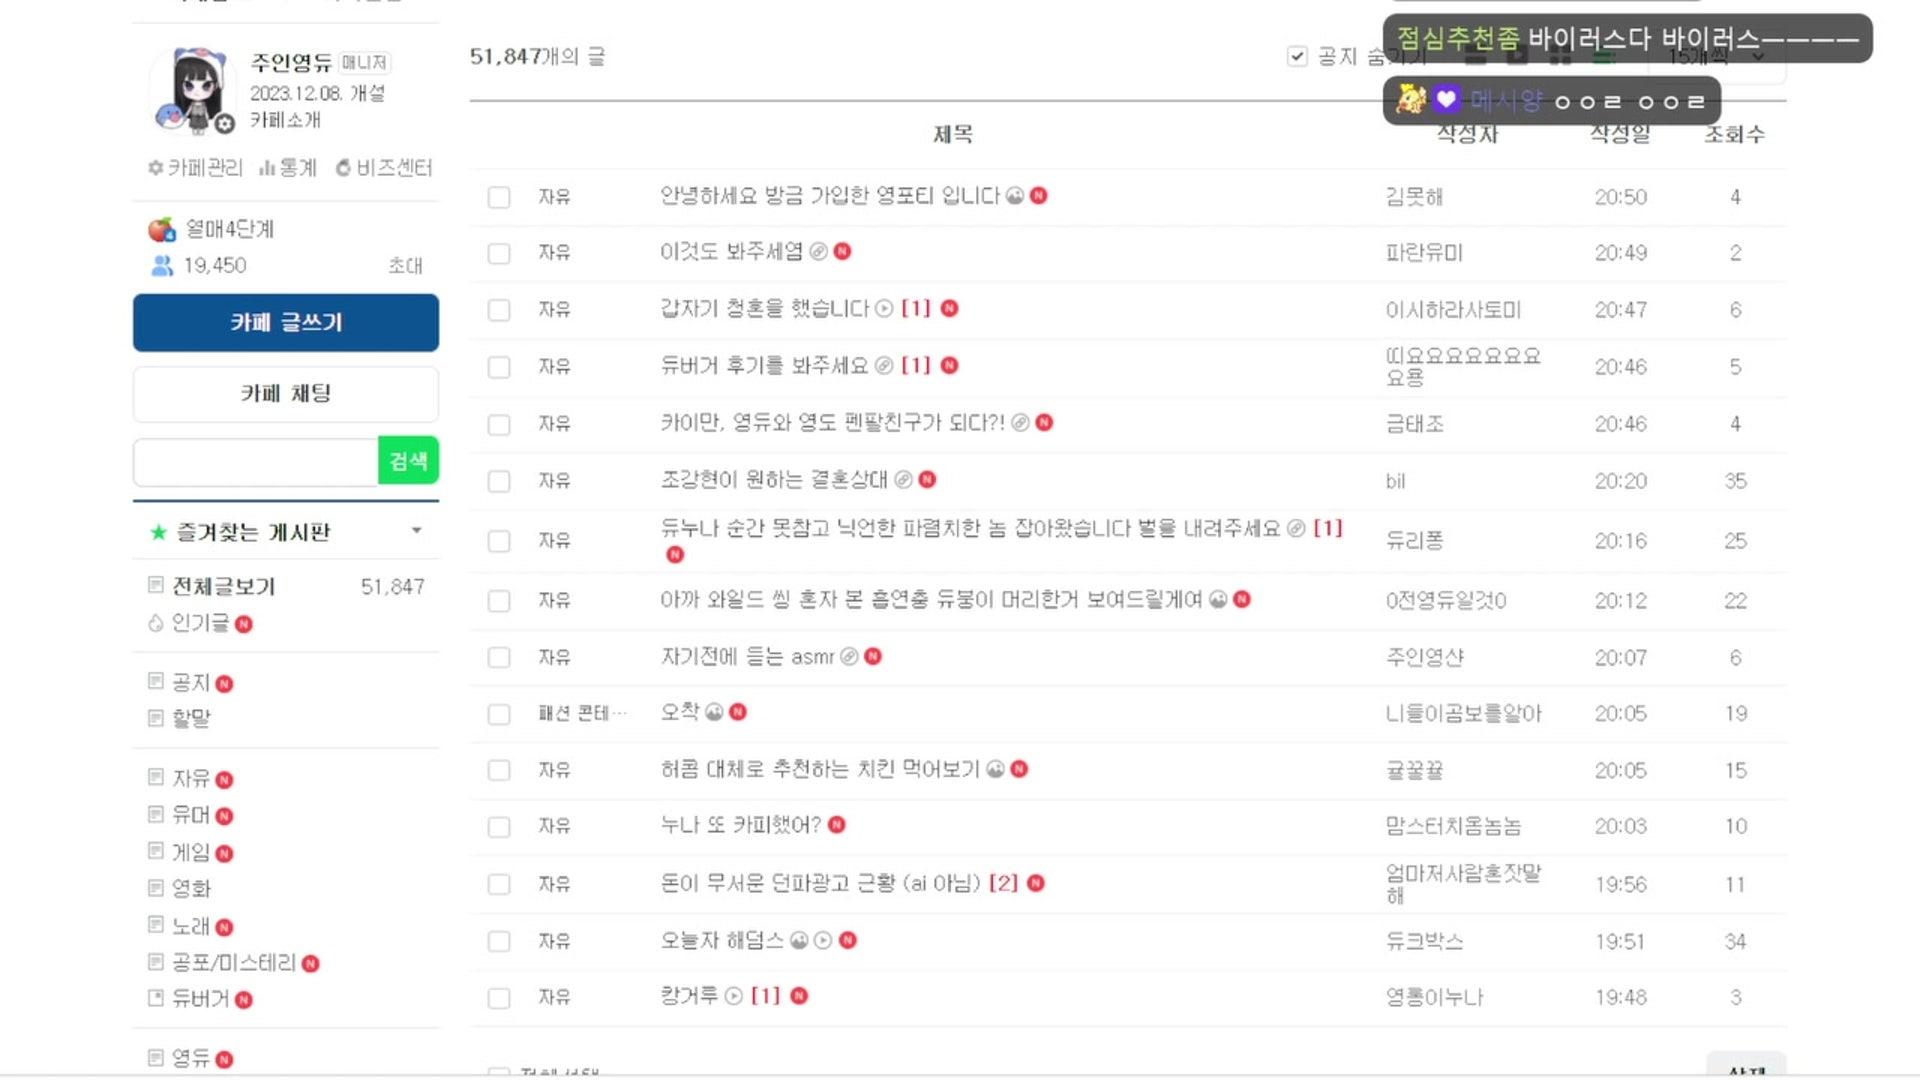Click the image icon on 오착 post
1920x1080 pixels.
(714, 711)
